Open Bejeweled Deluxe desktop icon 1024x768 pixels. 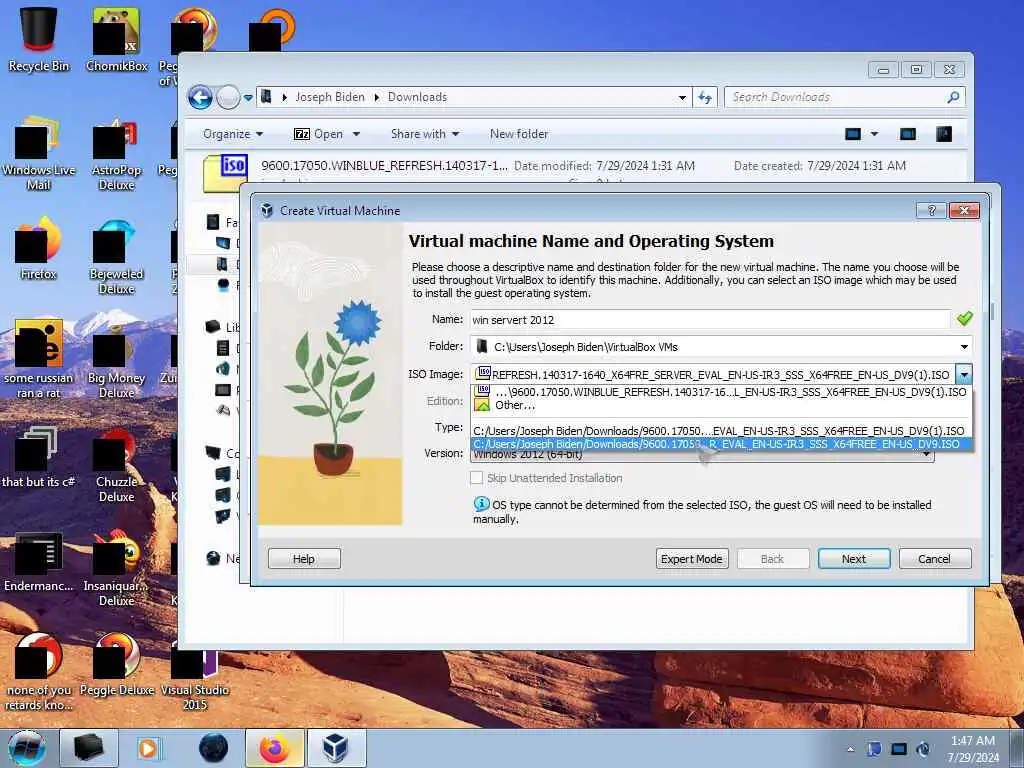pos(116,257)
